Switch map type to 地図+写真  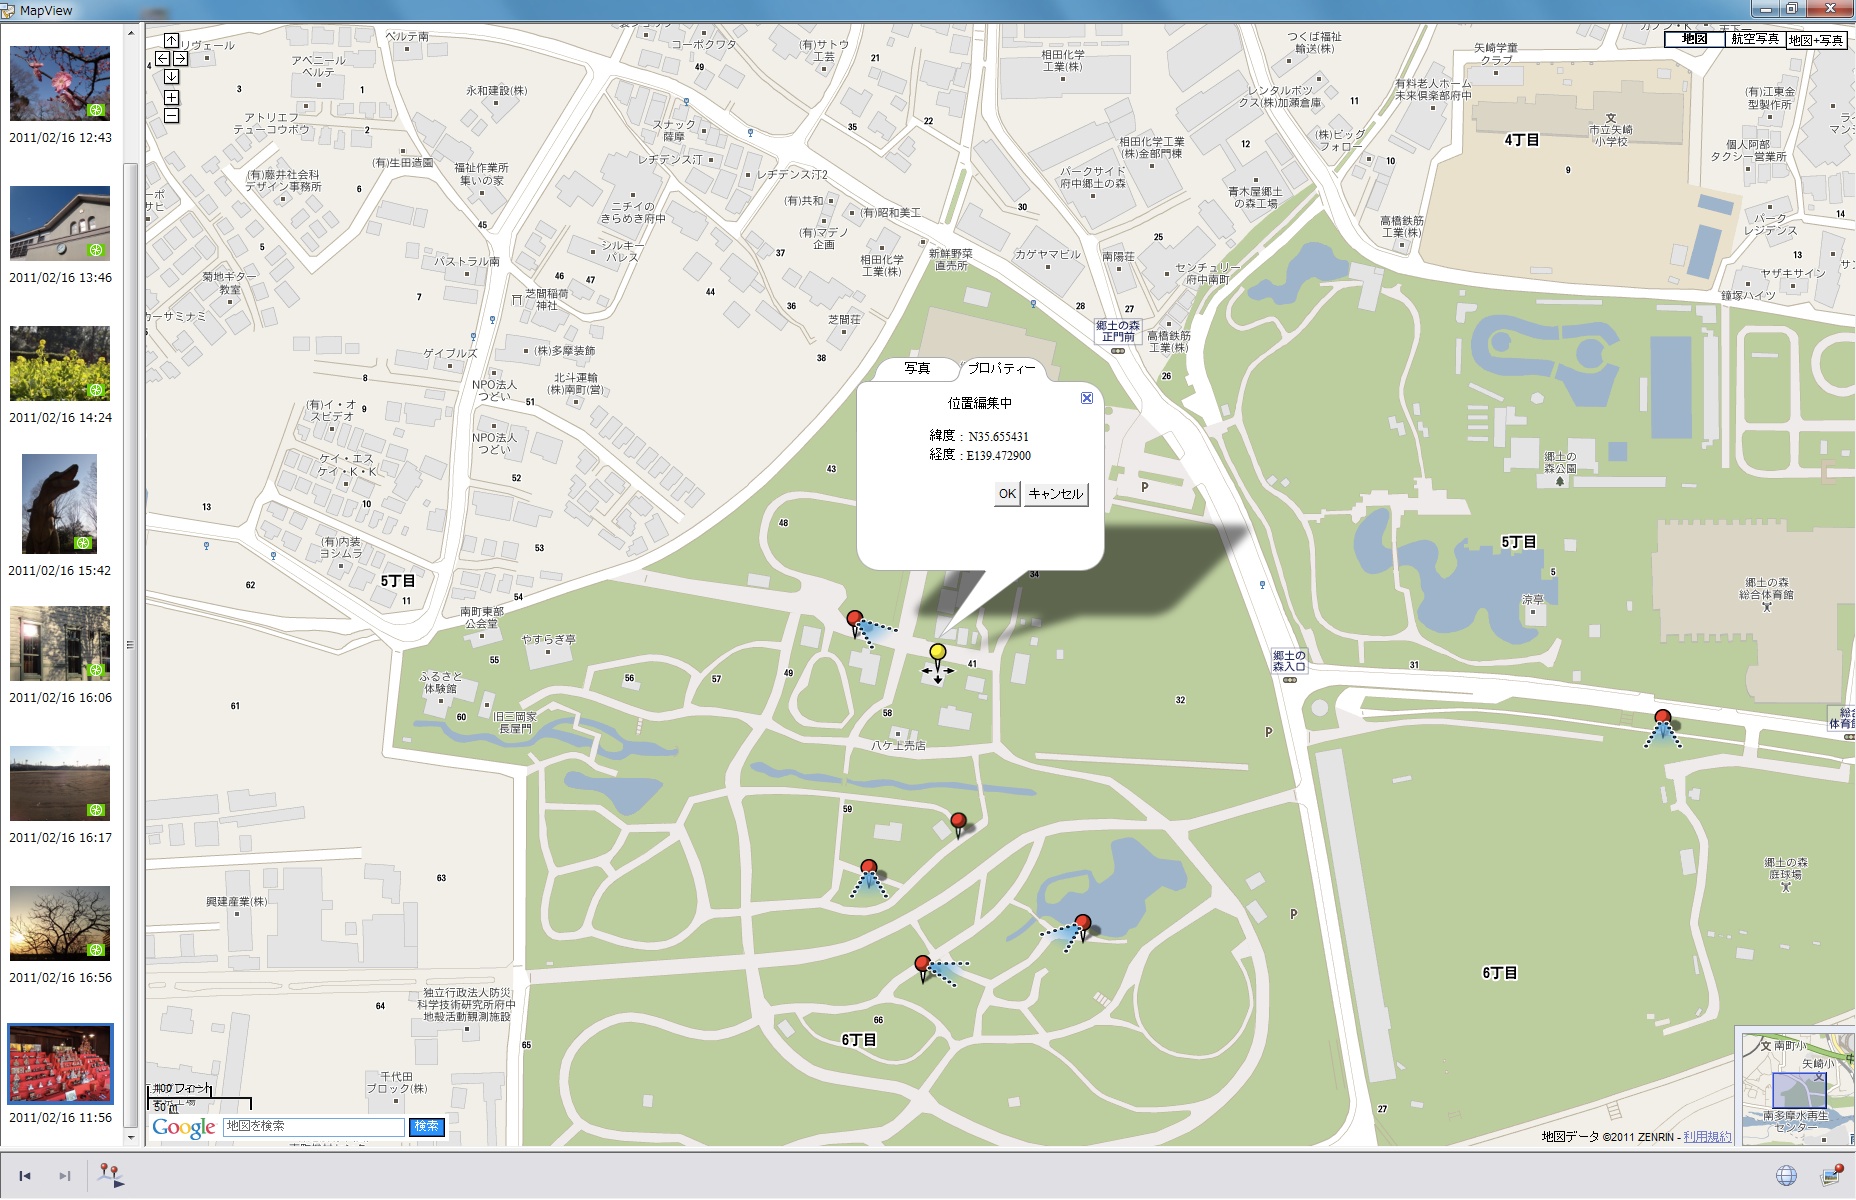pos(1816,40)
